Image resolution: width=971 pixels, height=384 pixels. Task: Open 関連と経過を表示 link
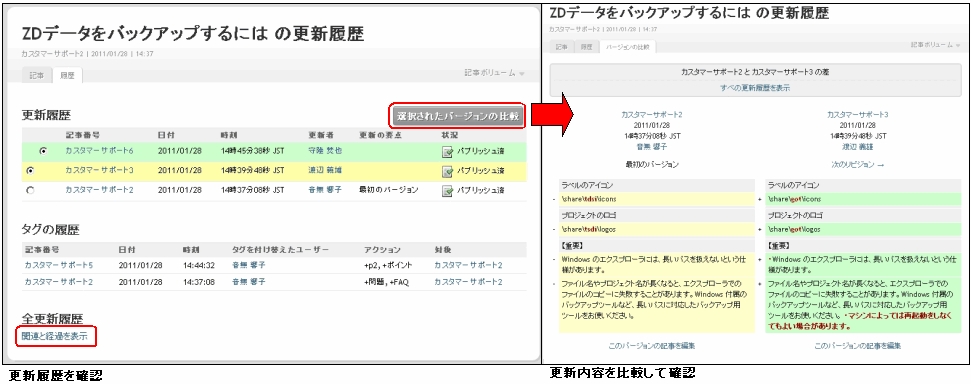pyautogui.click(x=54, y=336)
